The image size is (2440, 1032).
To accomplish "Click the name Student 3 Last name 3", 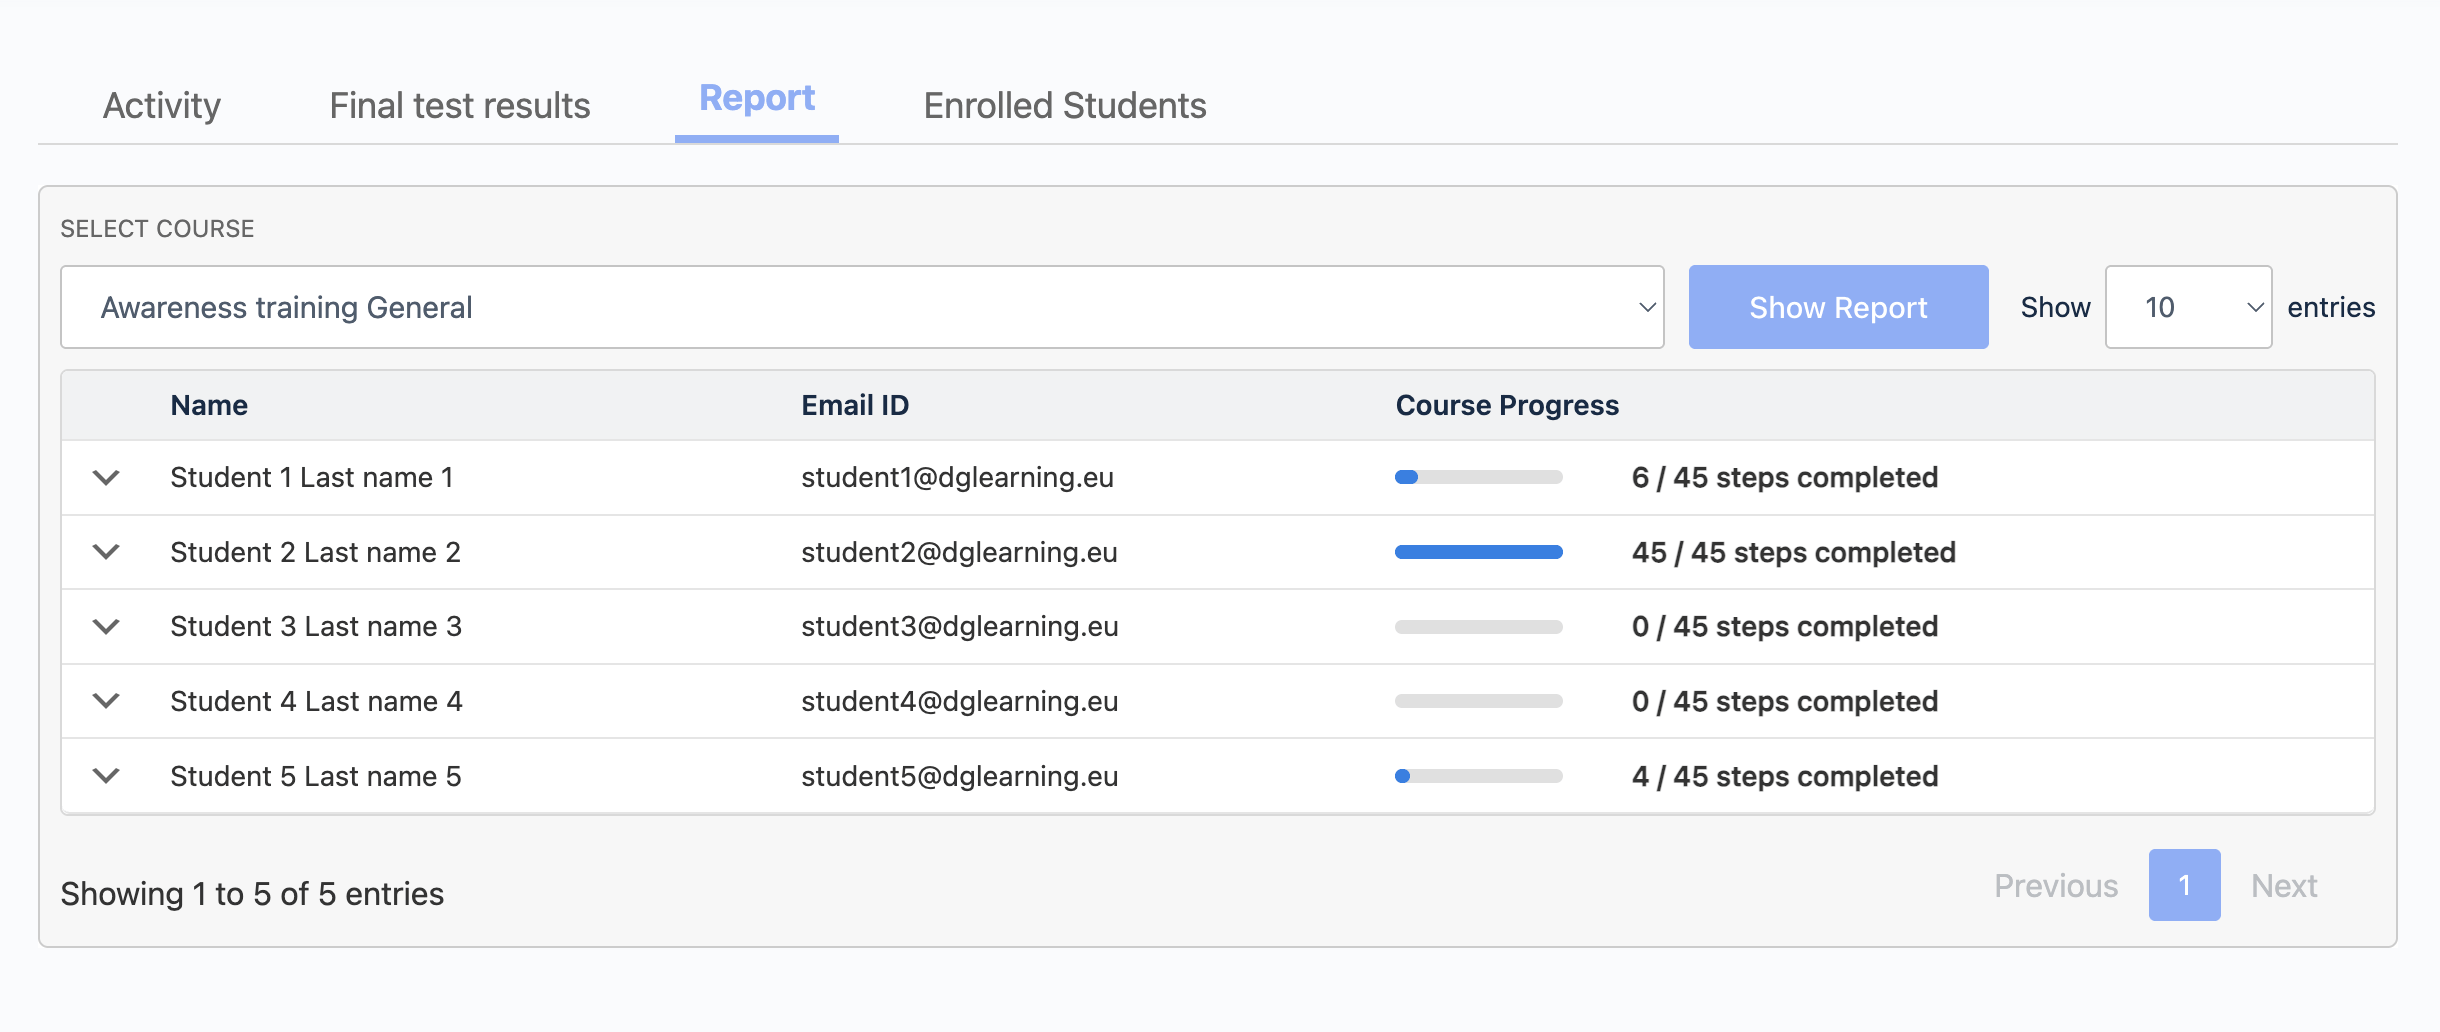I will [316, 626].
